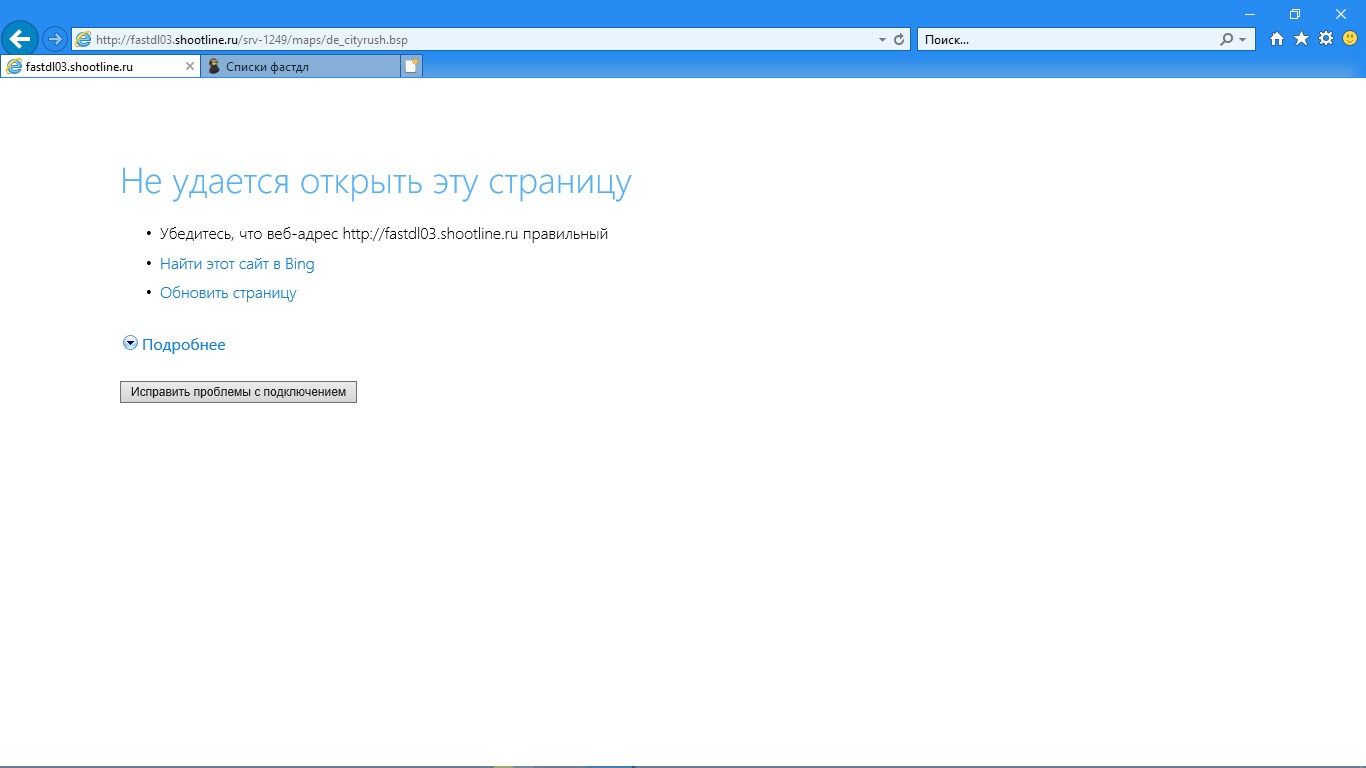Viewport: 1366px width, 768px height.
Task: Refresh the page using the reload icon
Action: pos(899,40)
